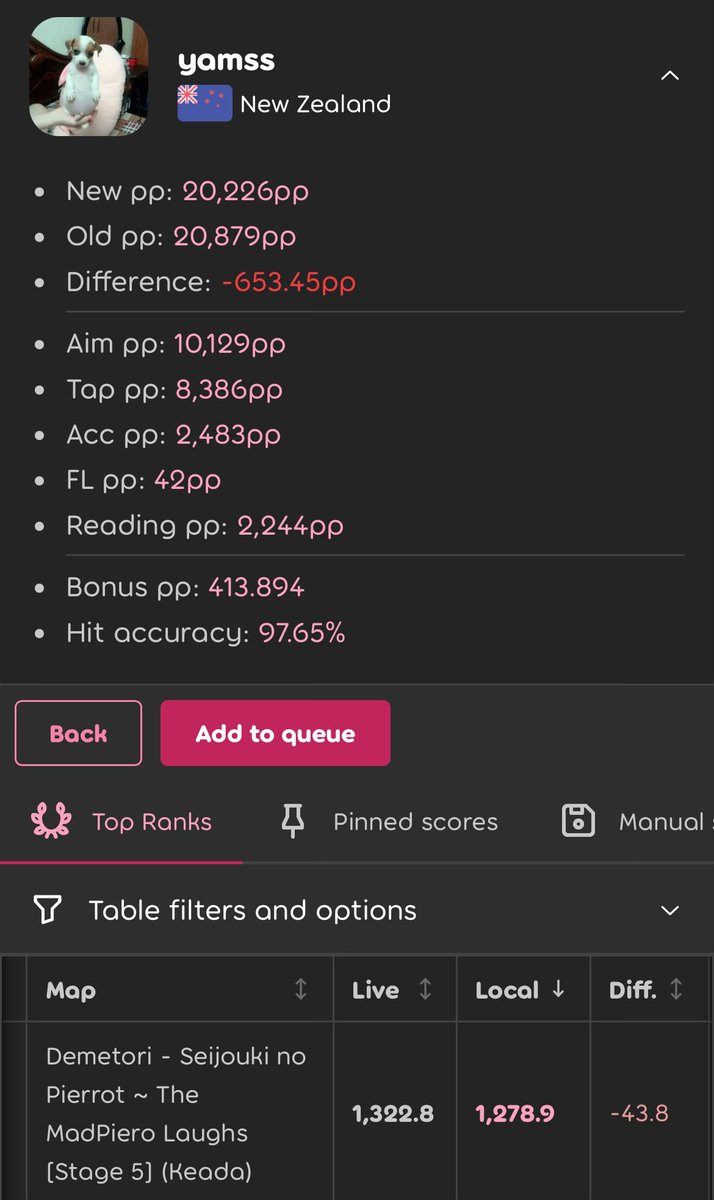Click the Back button

78,733
